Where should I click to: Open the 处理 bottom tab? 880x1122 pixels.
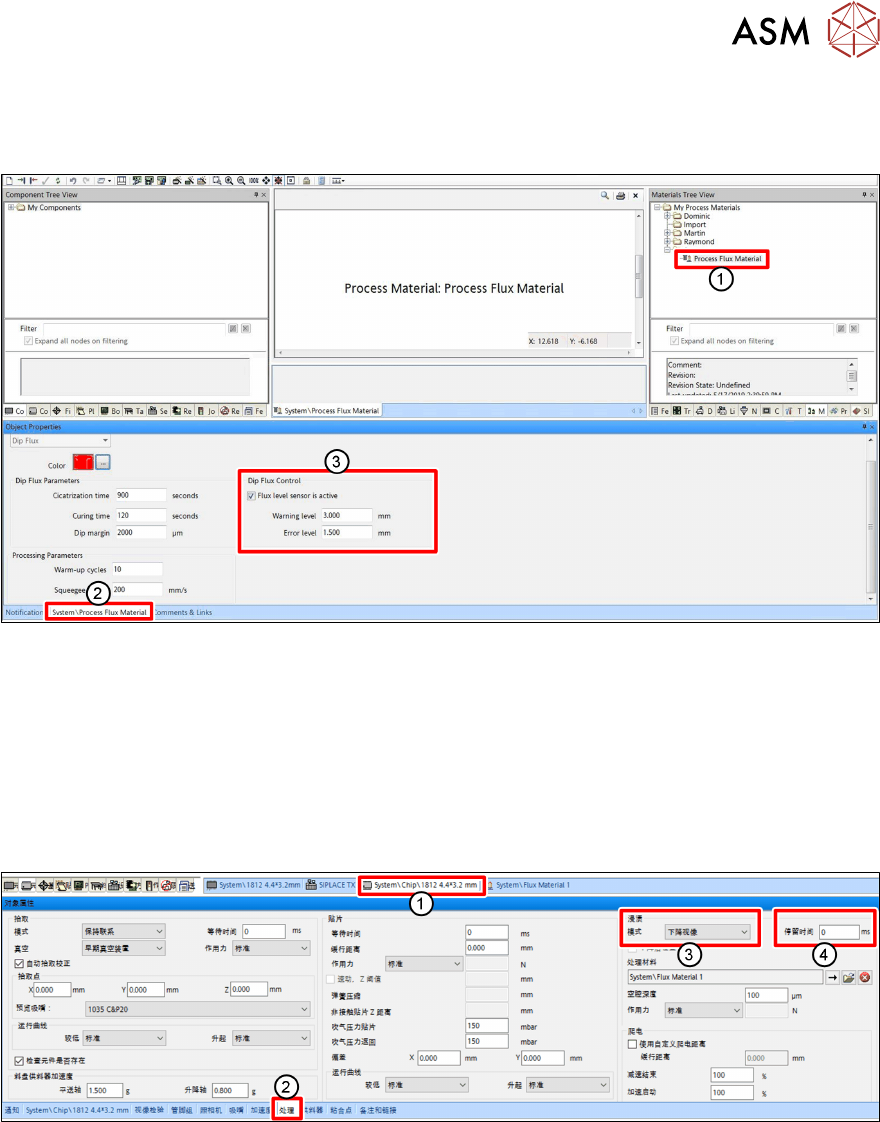pyautogui.click(x=286, y=1111)
